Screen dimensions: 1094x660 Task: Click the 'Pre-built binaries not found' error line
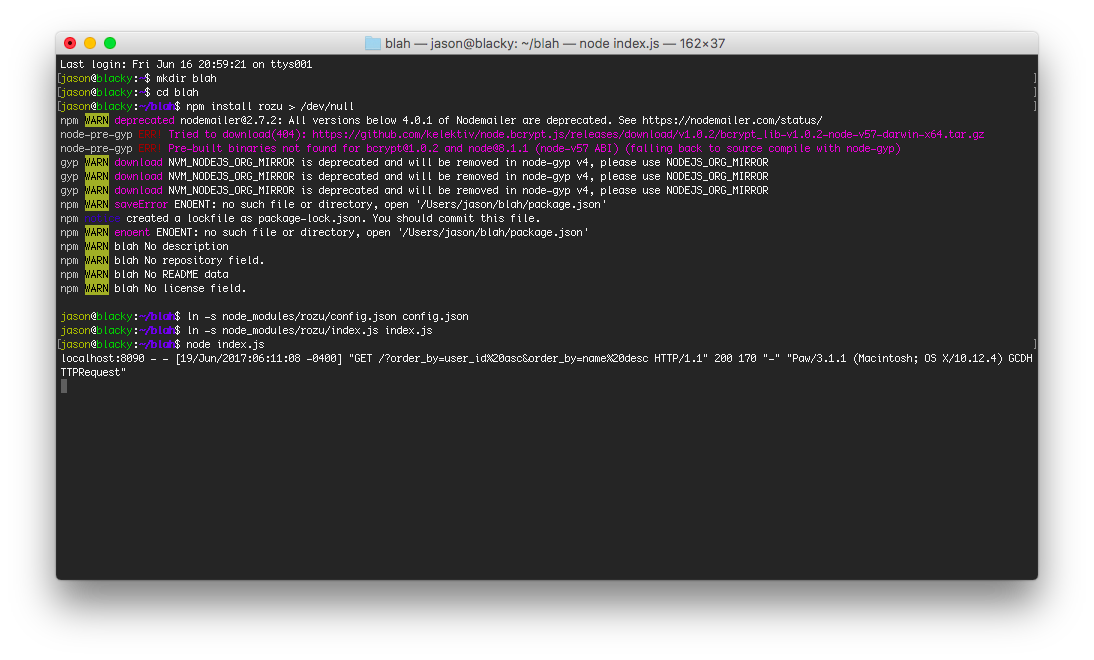tap(534, 148)
